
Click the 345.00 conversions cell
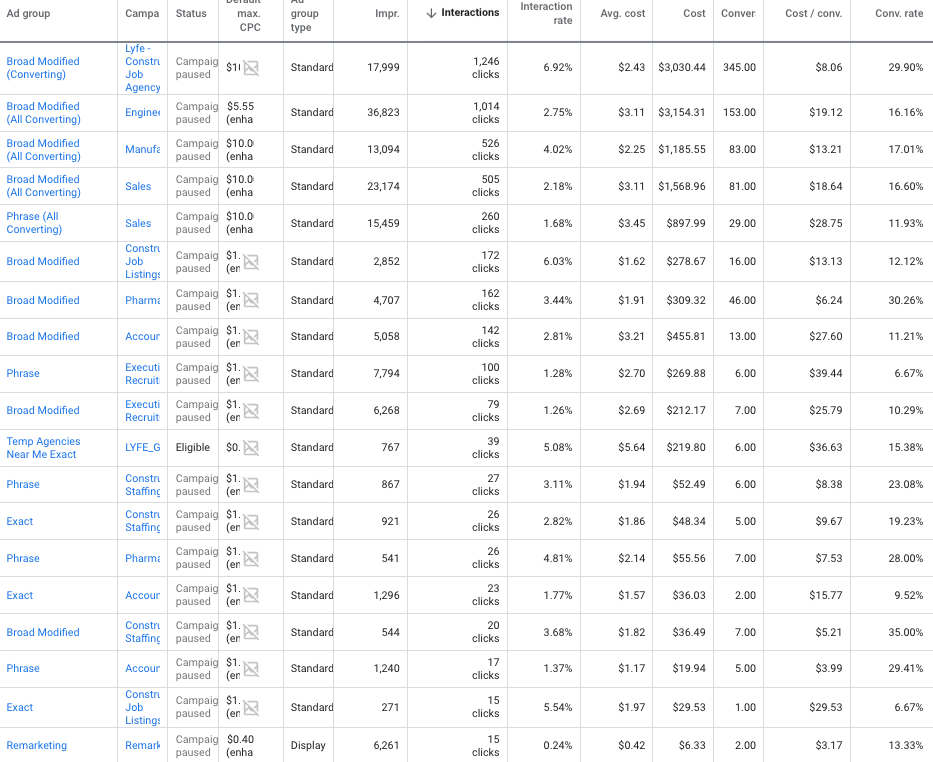[739, 67]
